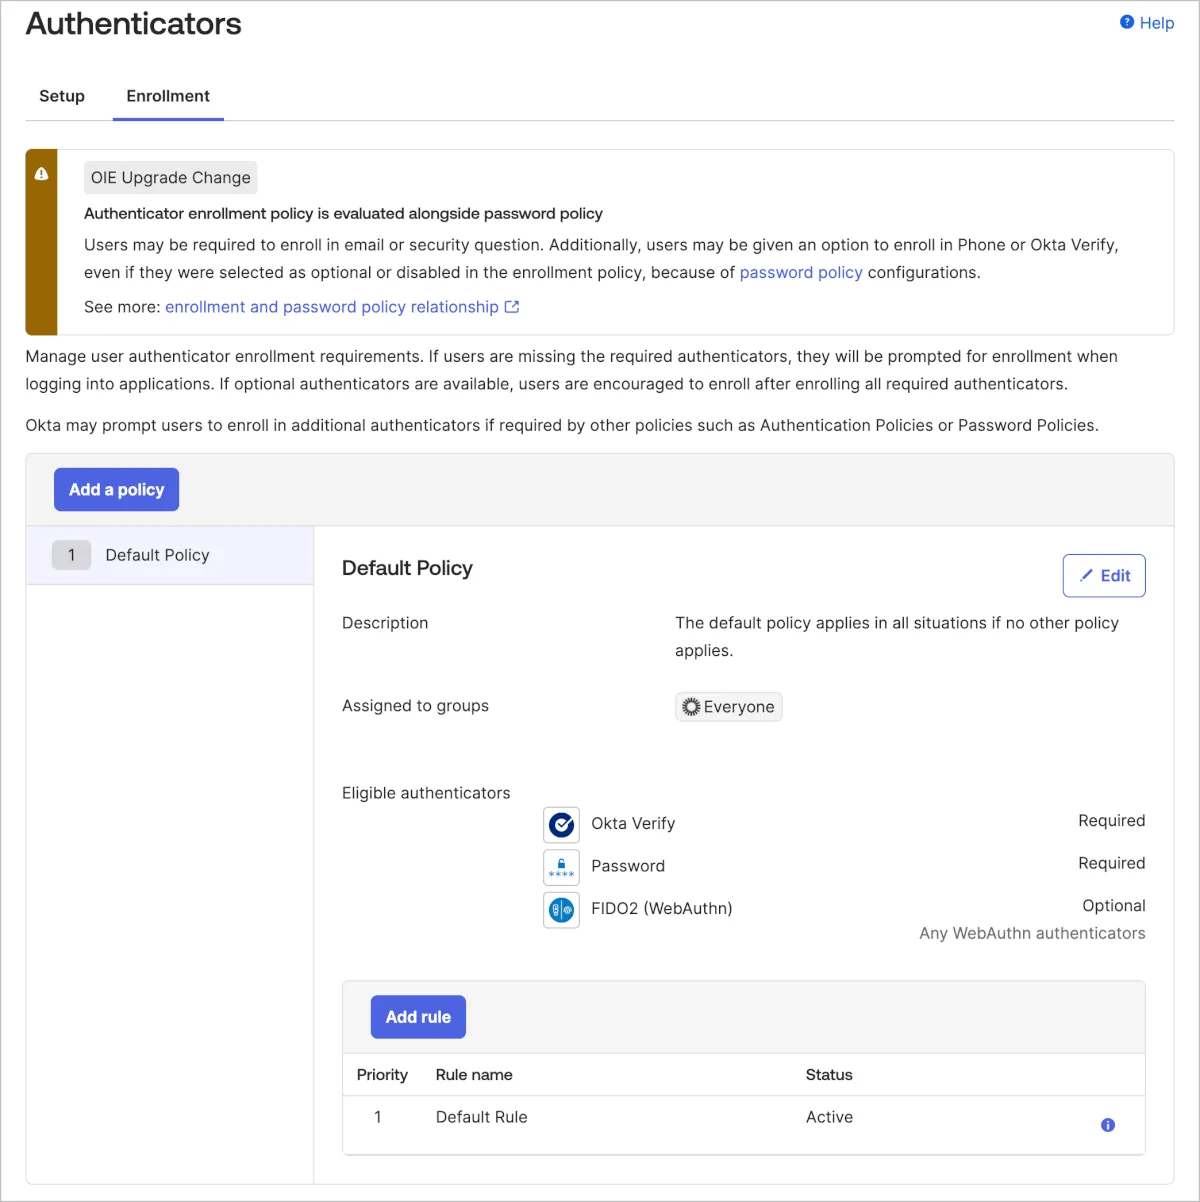1200x1202 pixels.
Task: Click the Help question mark icon
Action: pos(1127,22)
